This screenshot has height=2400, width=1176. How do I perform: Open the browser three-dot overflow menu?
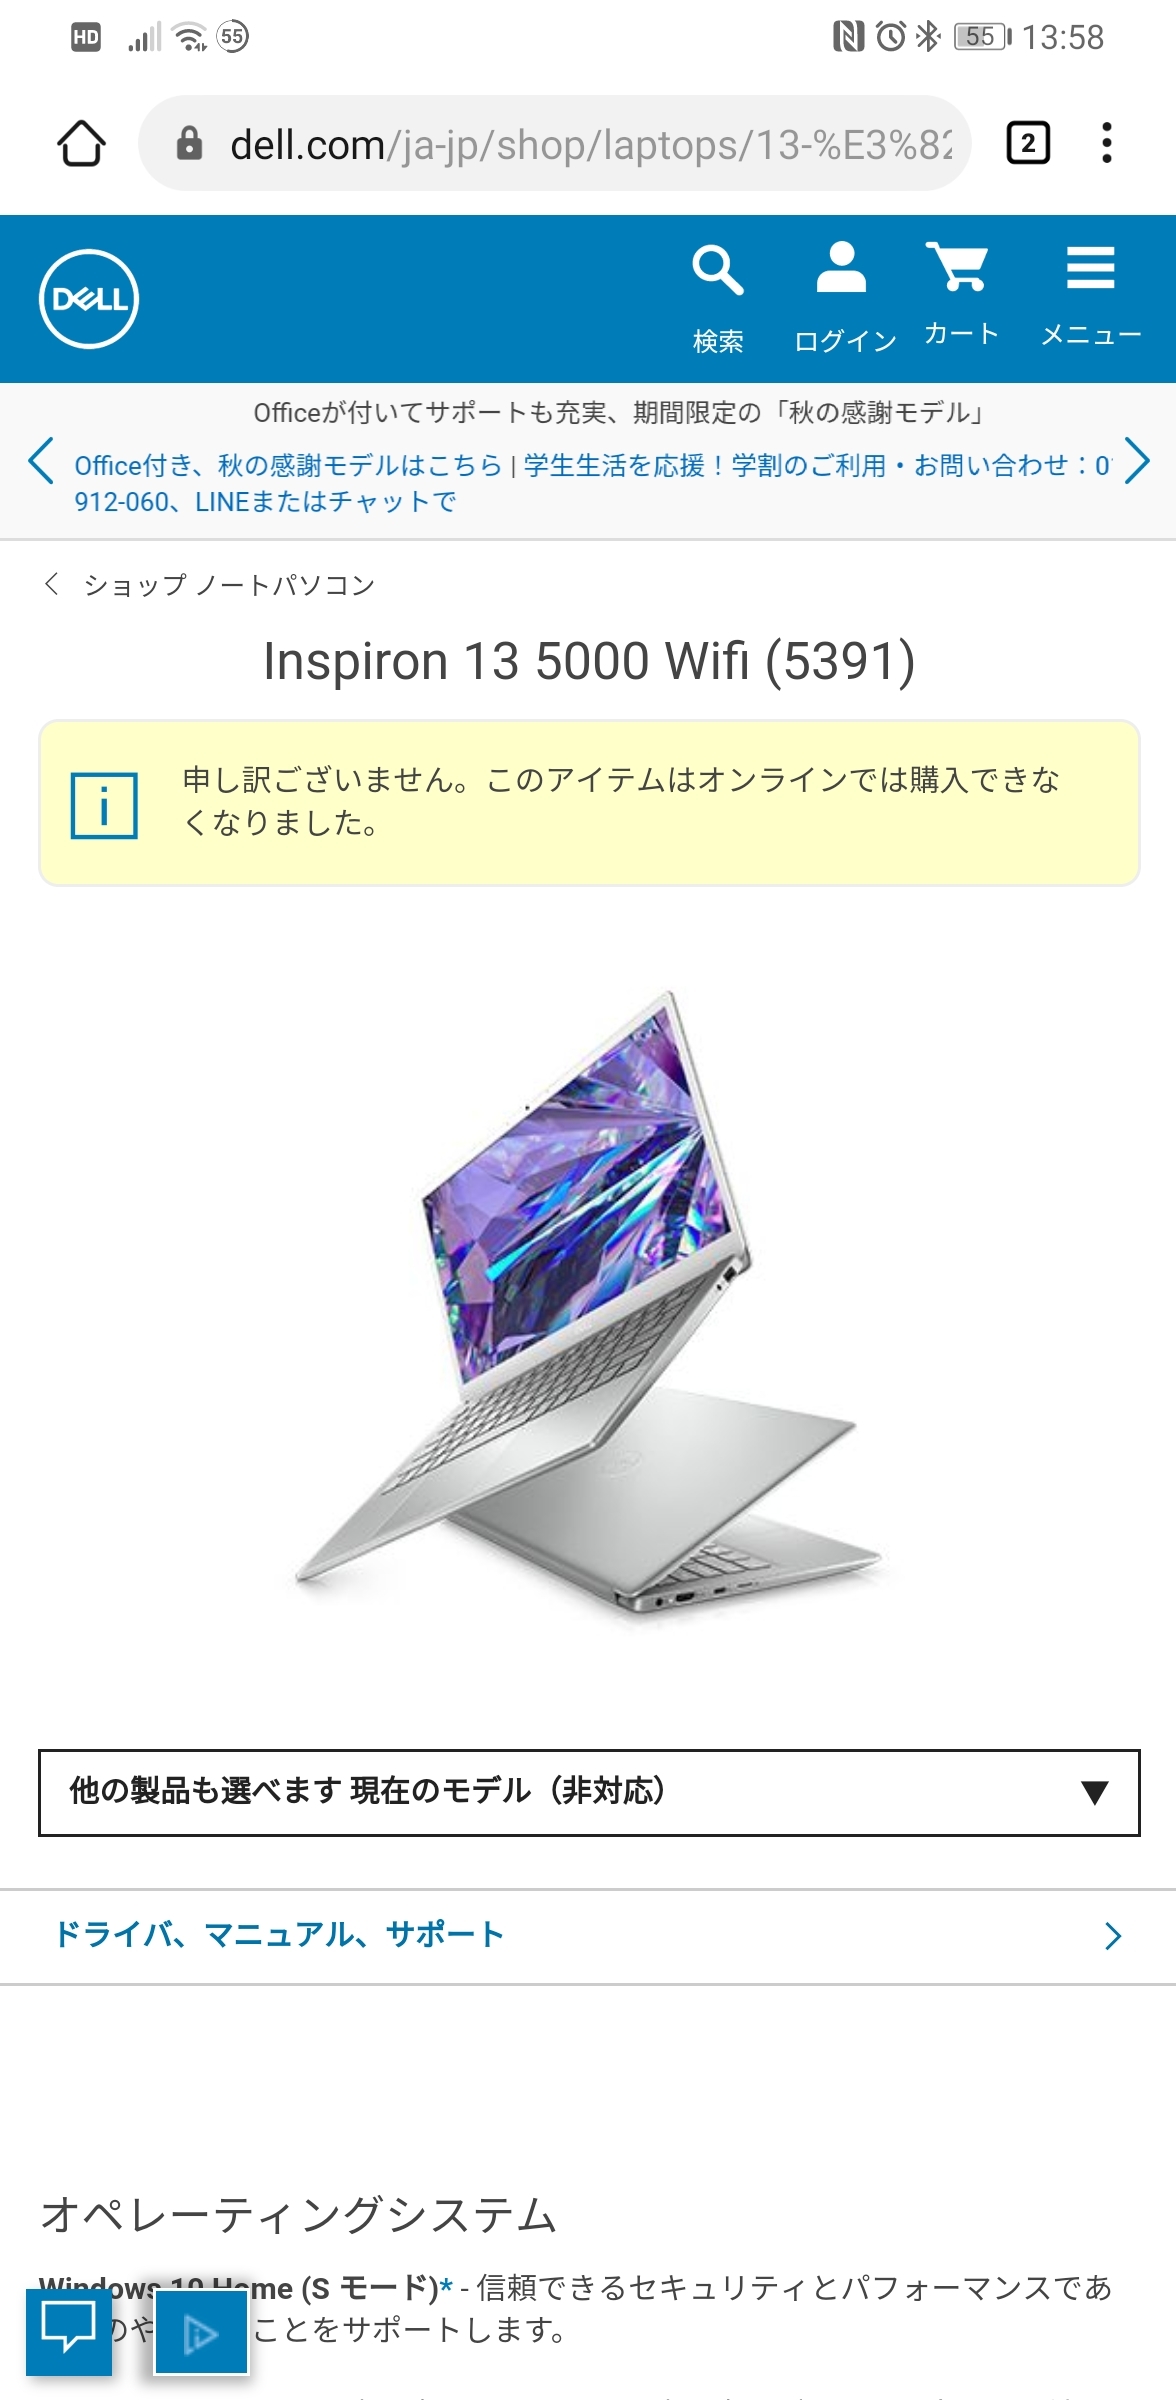tap(1106, 143)
